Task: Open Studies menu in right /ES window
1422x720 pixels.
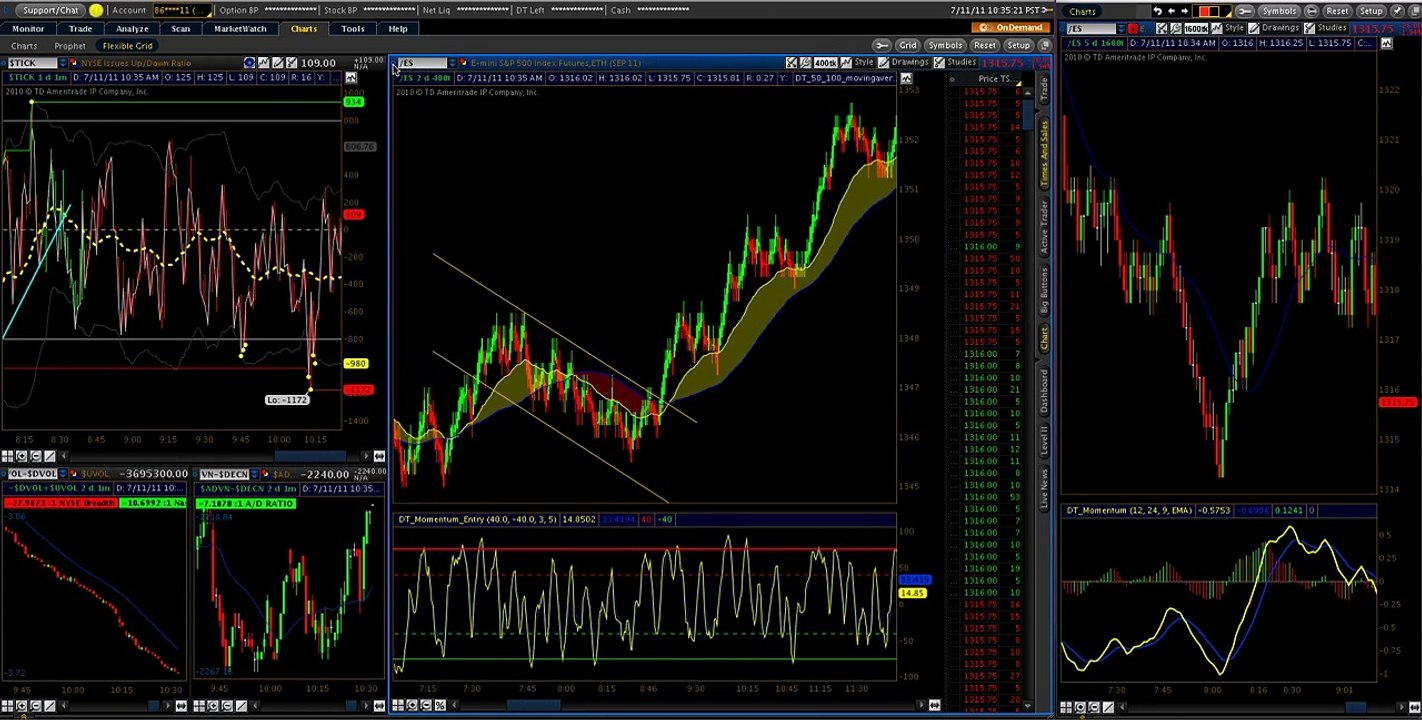Action: [x=1325, y=28]
